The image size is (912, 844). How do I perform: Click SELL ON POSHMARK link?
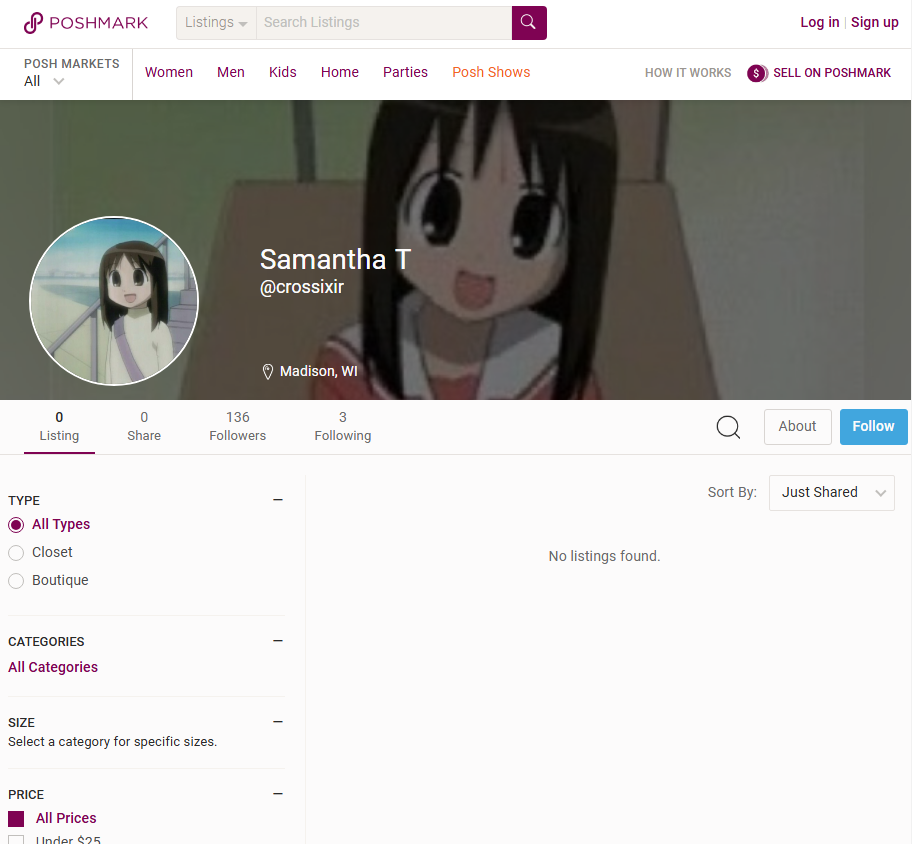[x=832, y=73]
